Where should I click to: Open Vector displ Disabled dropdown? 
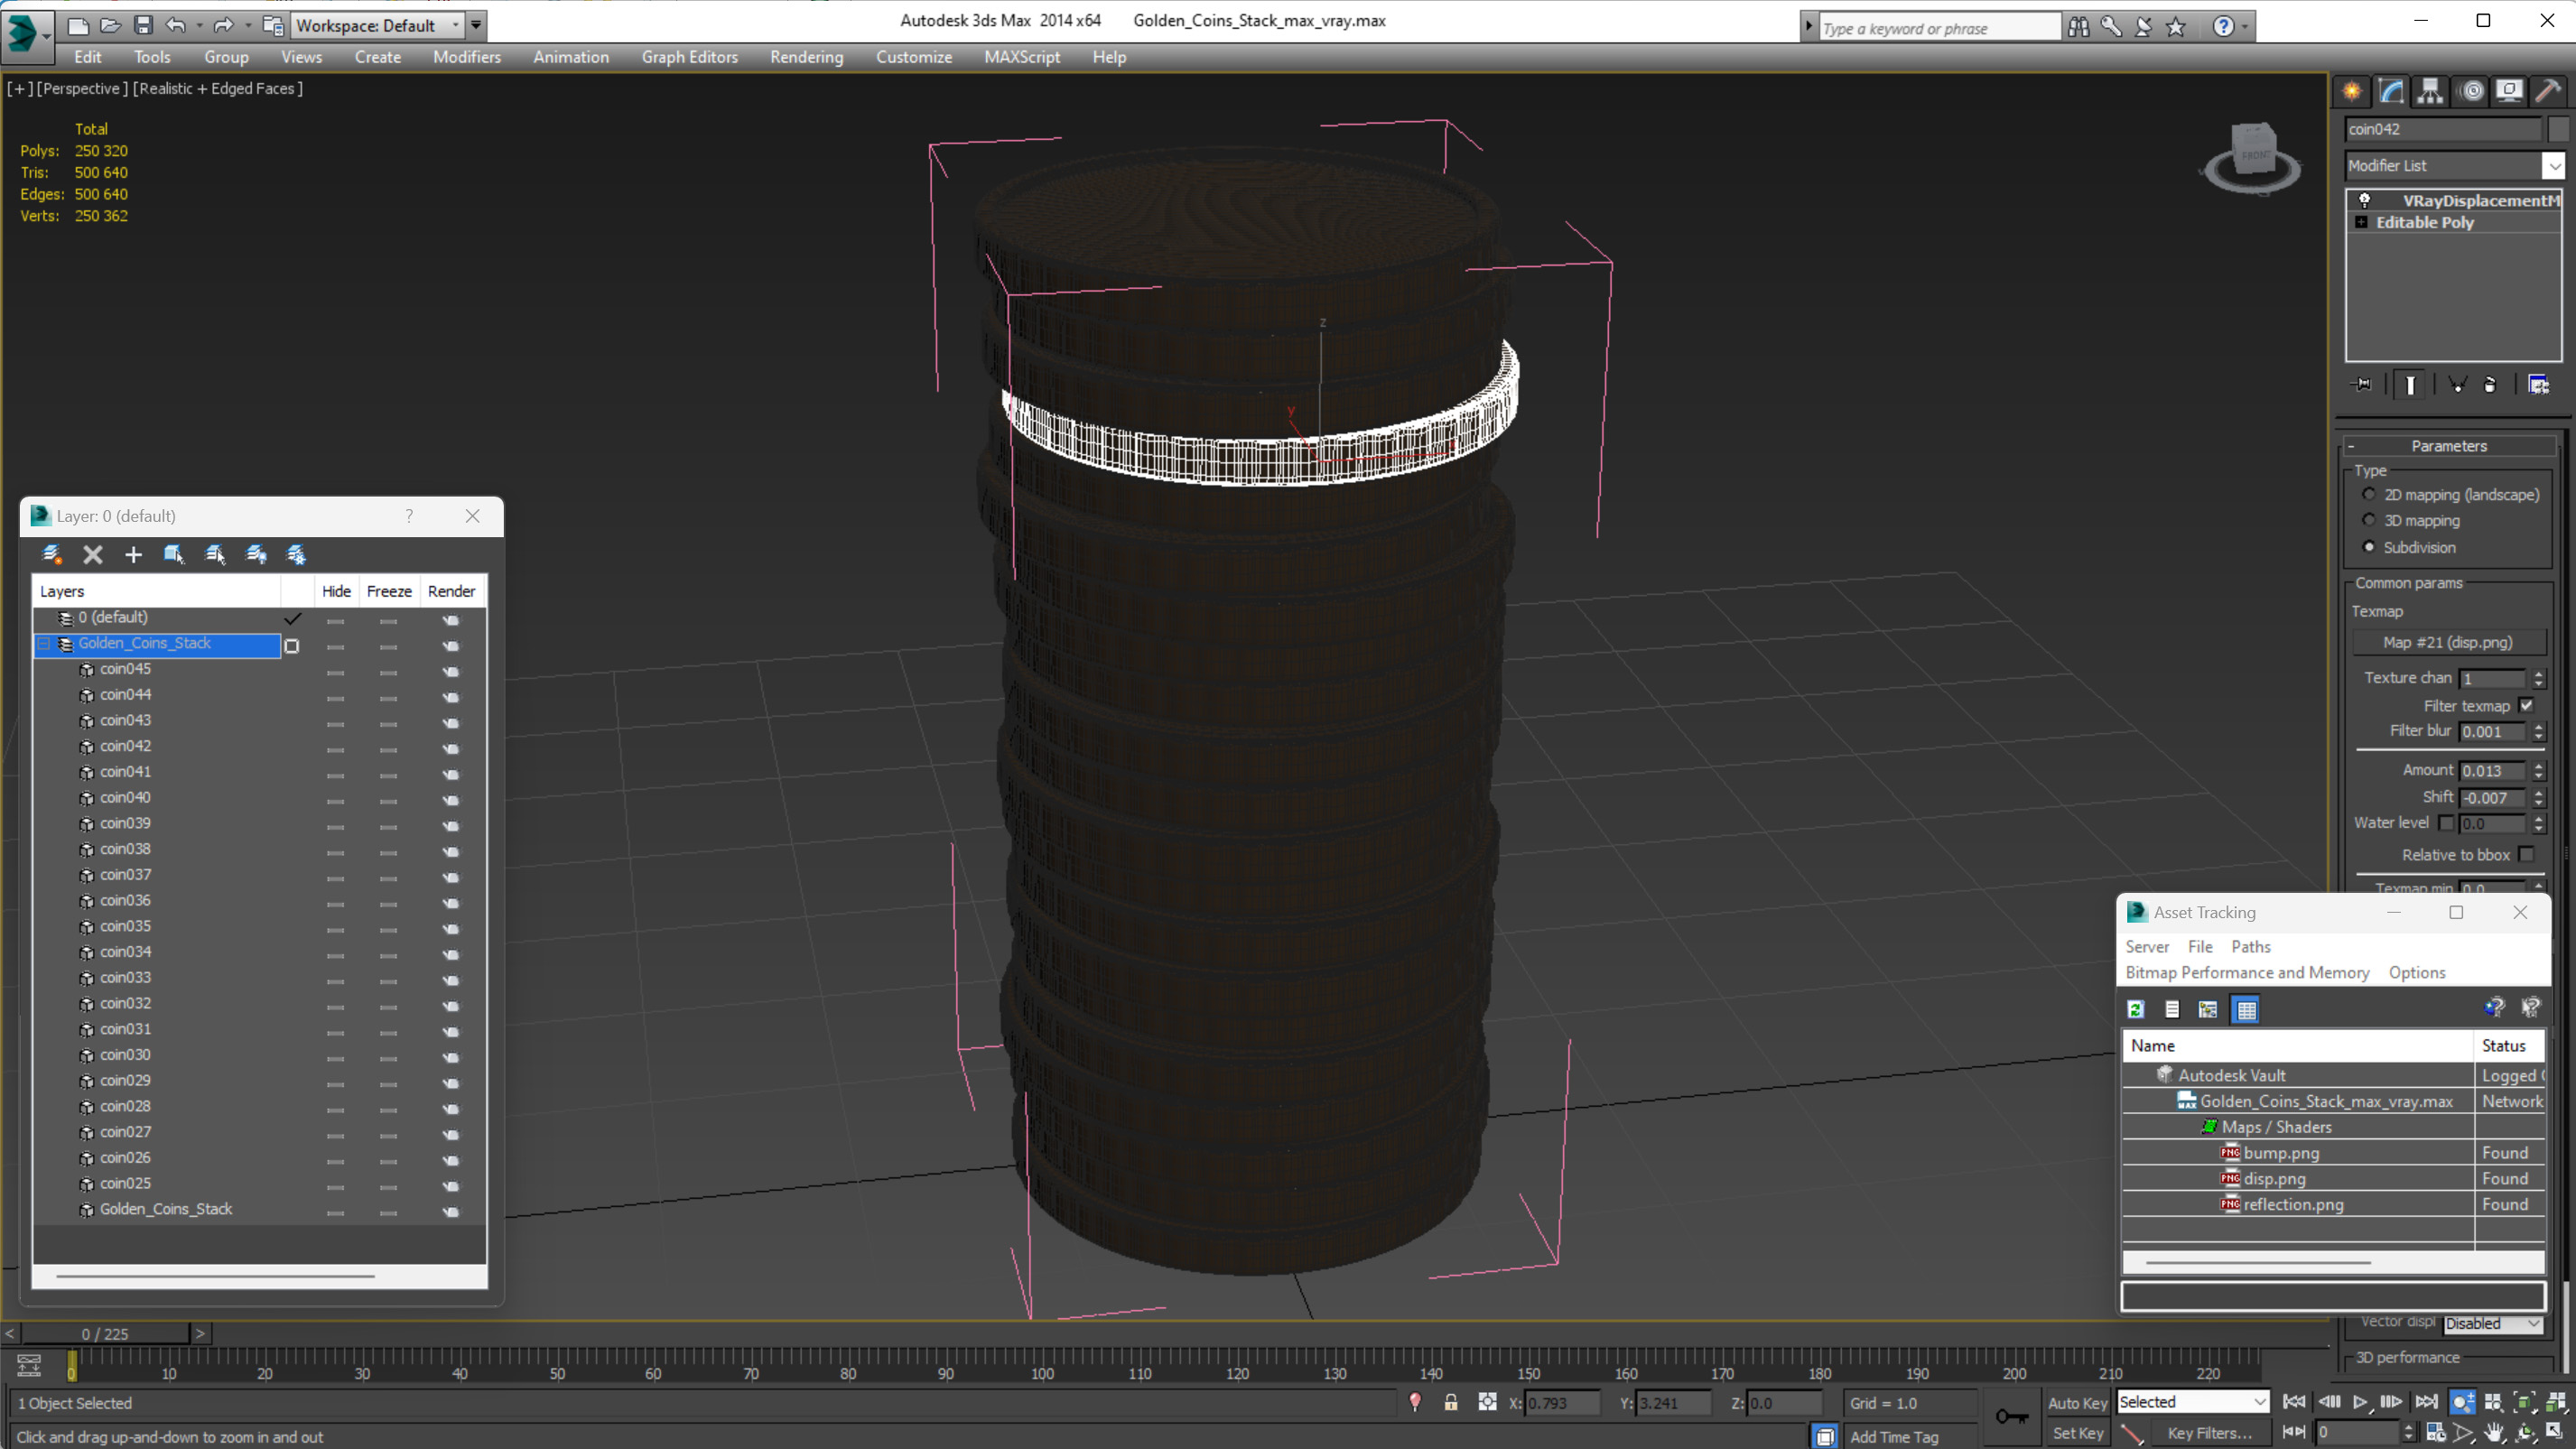coord(2493,1323)
